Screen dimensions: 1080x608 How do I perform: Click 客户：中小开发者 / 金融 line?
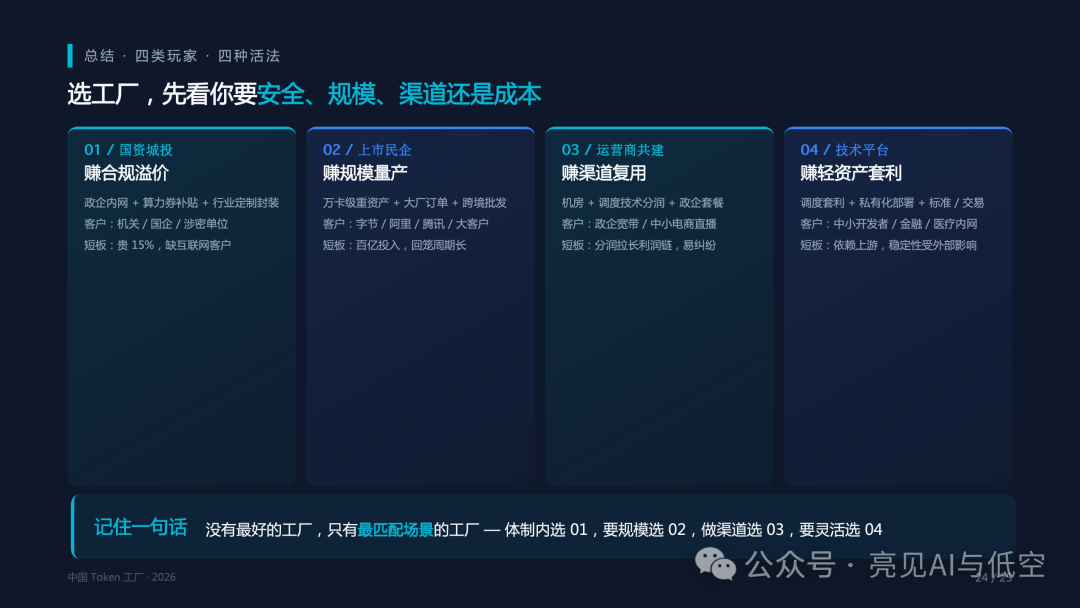coord(889,224)
